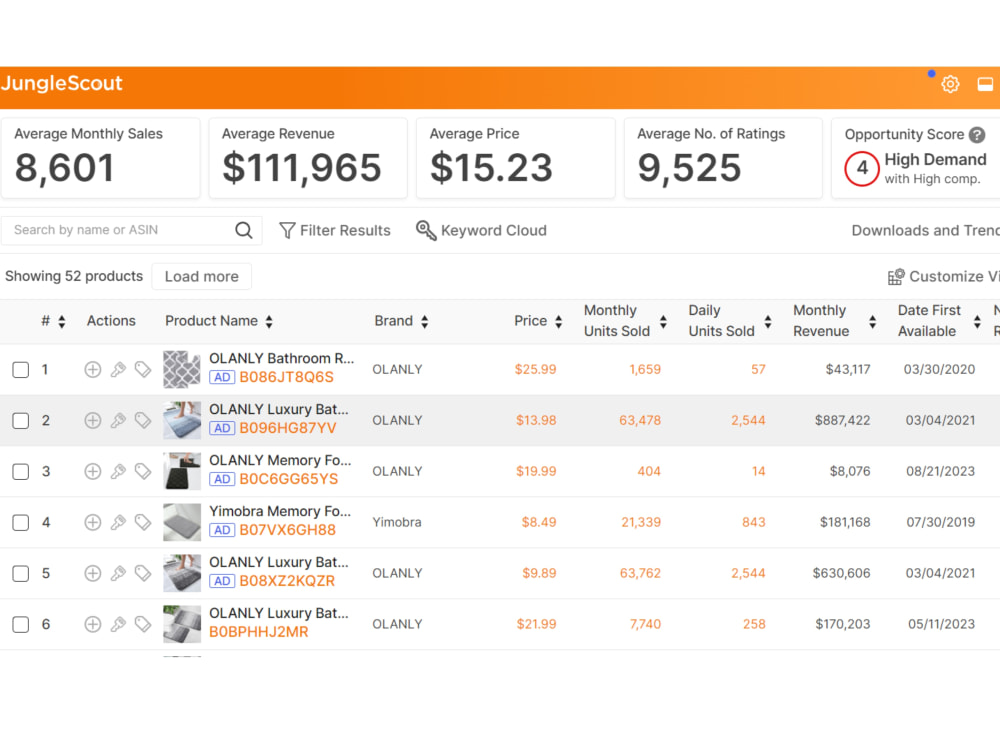Screen dimensions: 1000x750
Task: Click pin icon for Yimobra row 4
Action: [118, 522]
